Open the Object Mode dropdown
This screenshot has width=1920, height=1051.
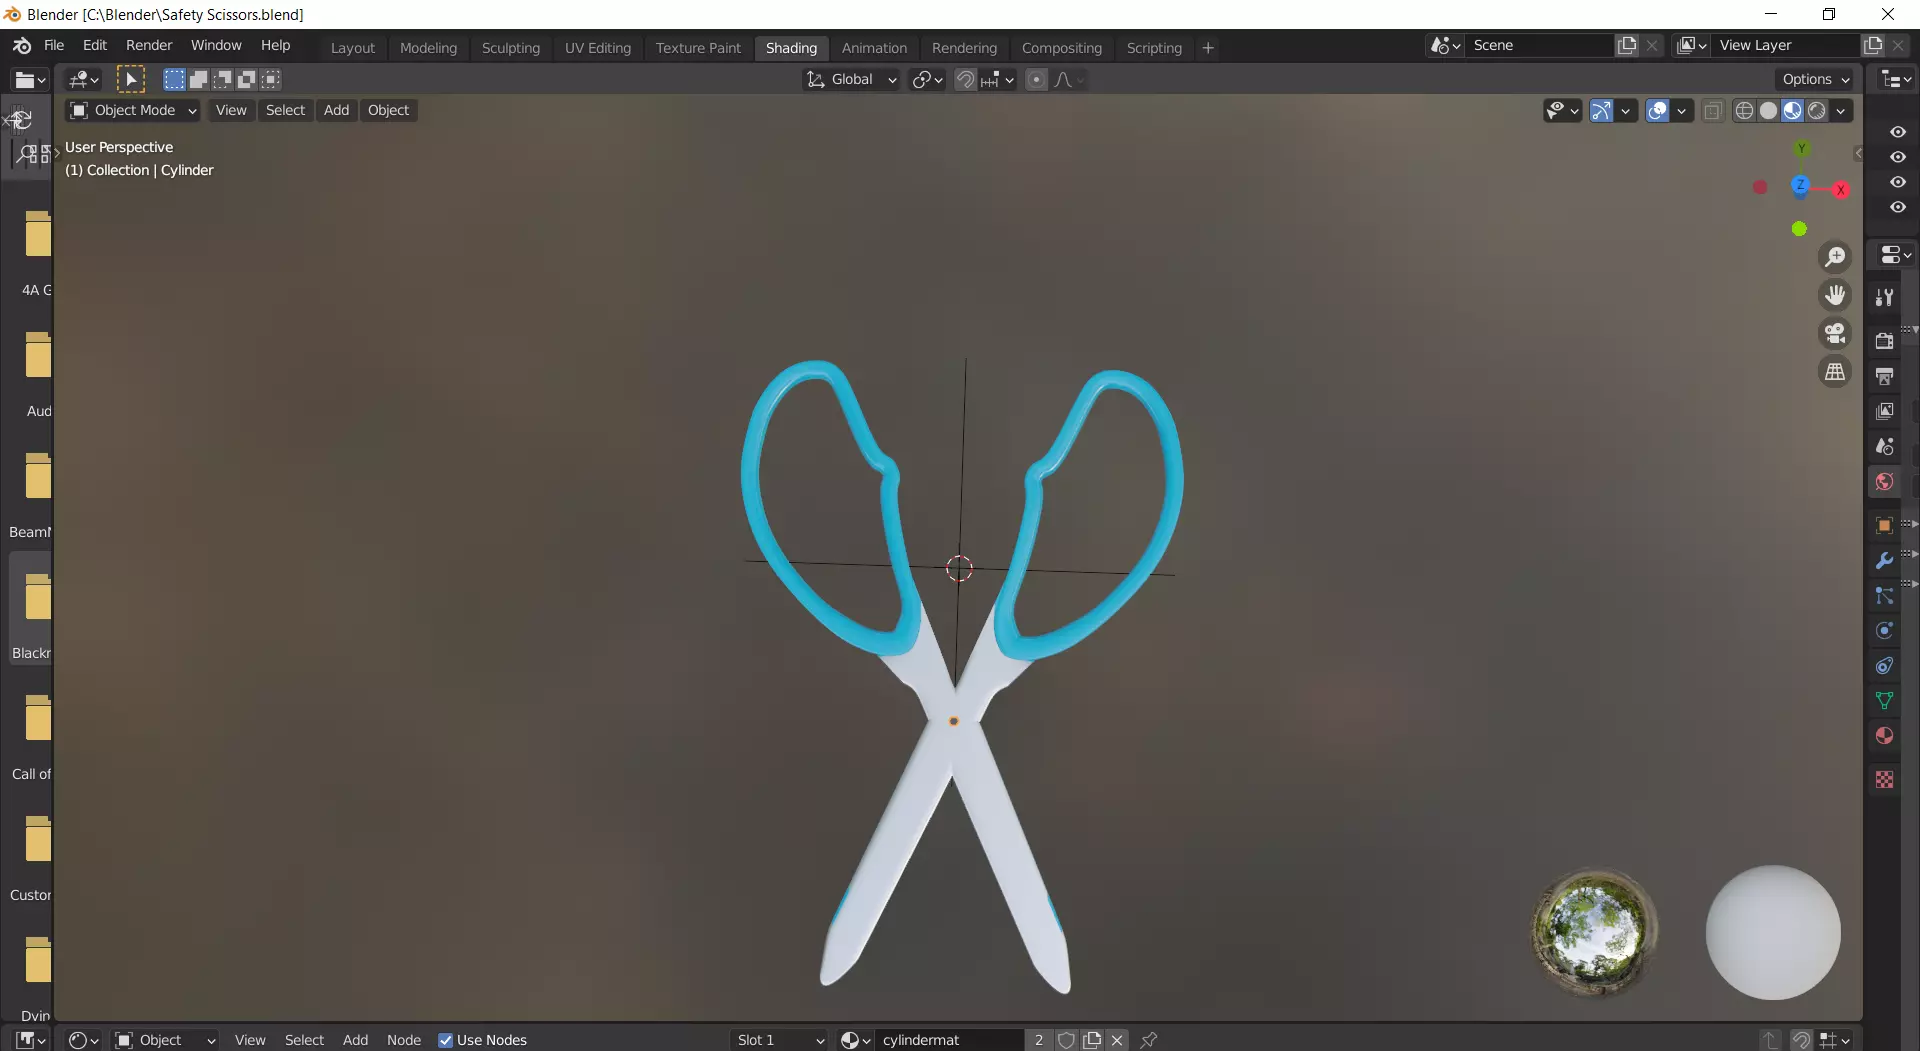[x=132, y=110]
